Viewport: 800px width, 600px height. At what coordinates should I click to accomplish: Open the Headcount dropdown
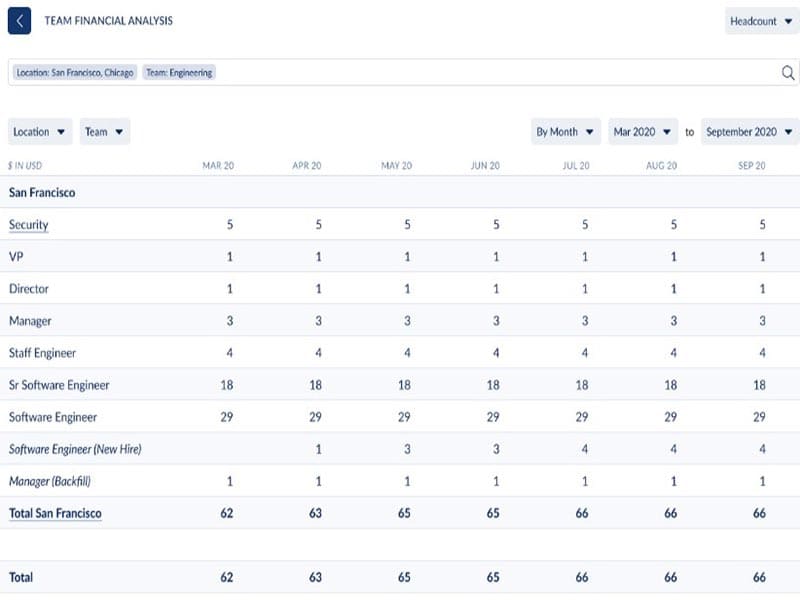click(x=762, y=21)
